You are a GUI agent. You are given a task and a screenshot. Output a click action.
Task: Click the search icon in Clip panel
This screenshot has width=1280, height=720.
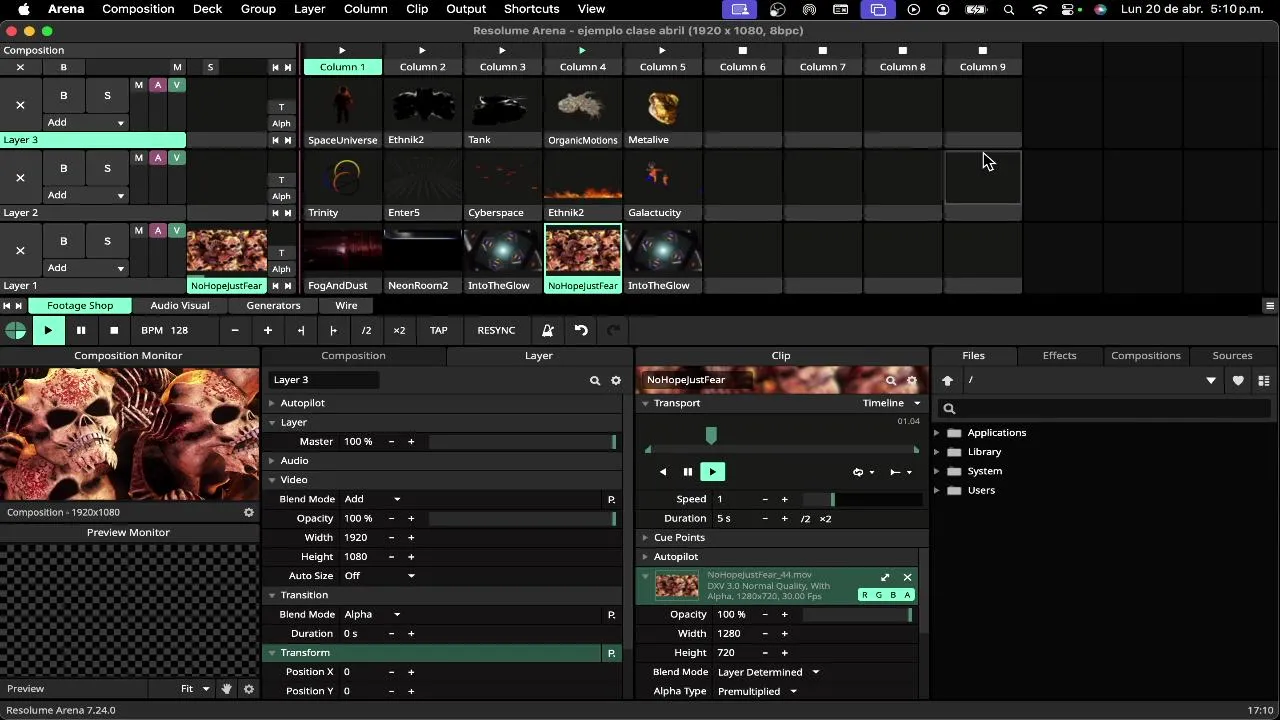(x=891, y=381)
